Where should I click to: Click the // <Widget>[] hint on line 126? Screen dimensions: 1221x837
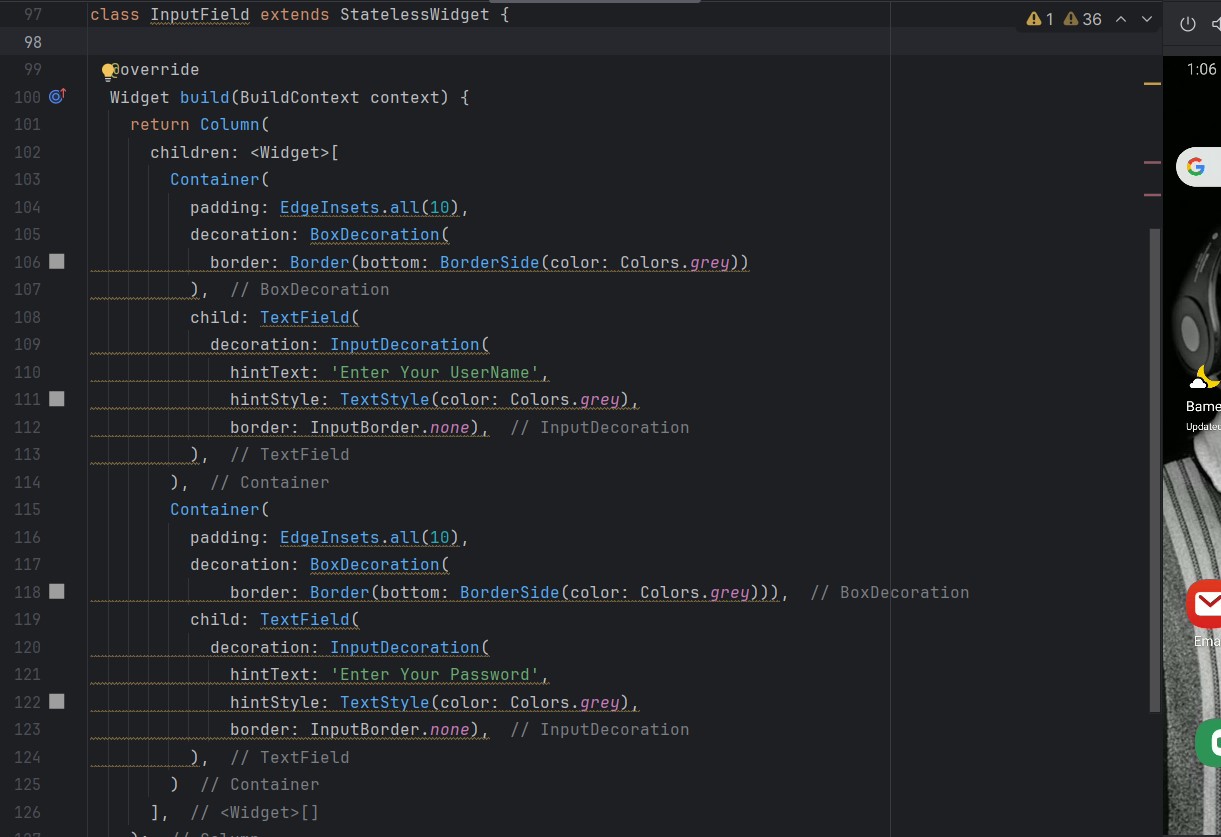tap(255, 813)
